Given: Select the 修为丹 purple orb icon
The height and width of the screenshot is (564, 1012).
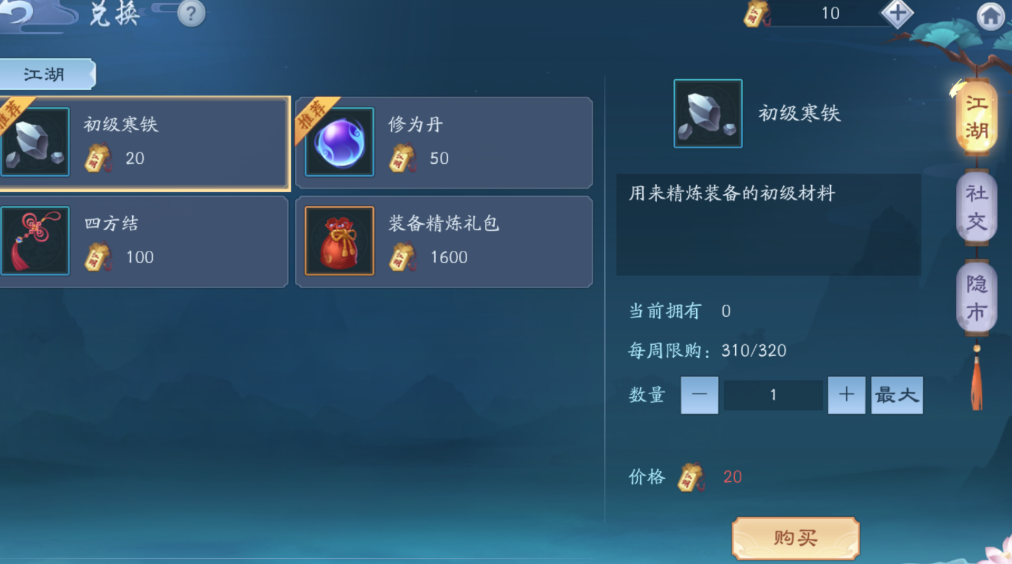Looking at the screenshot, I should [339, 142].
